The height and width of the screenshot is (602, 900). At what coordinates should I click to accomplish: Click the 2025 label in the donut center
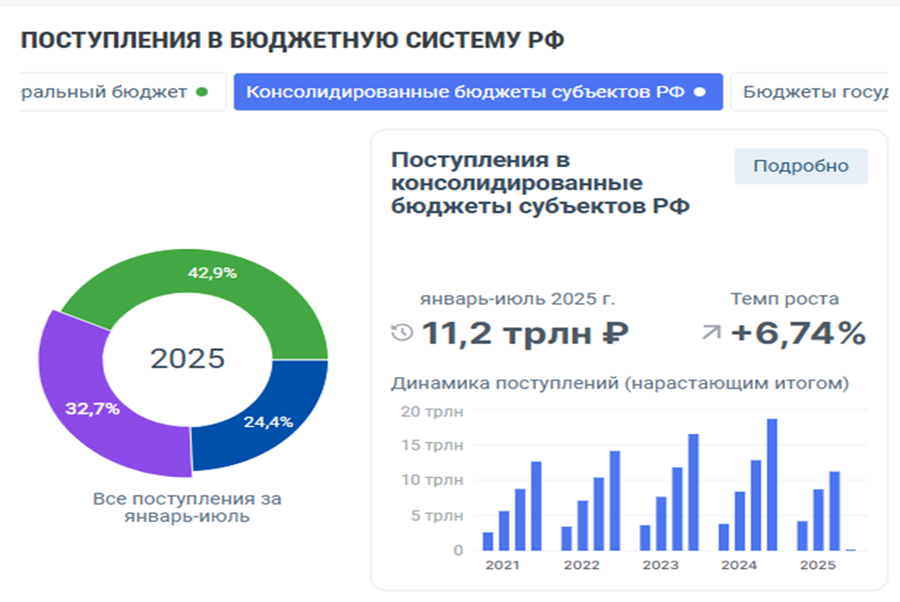188,359
